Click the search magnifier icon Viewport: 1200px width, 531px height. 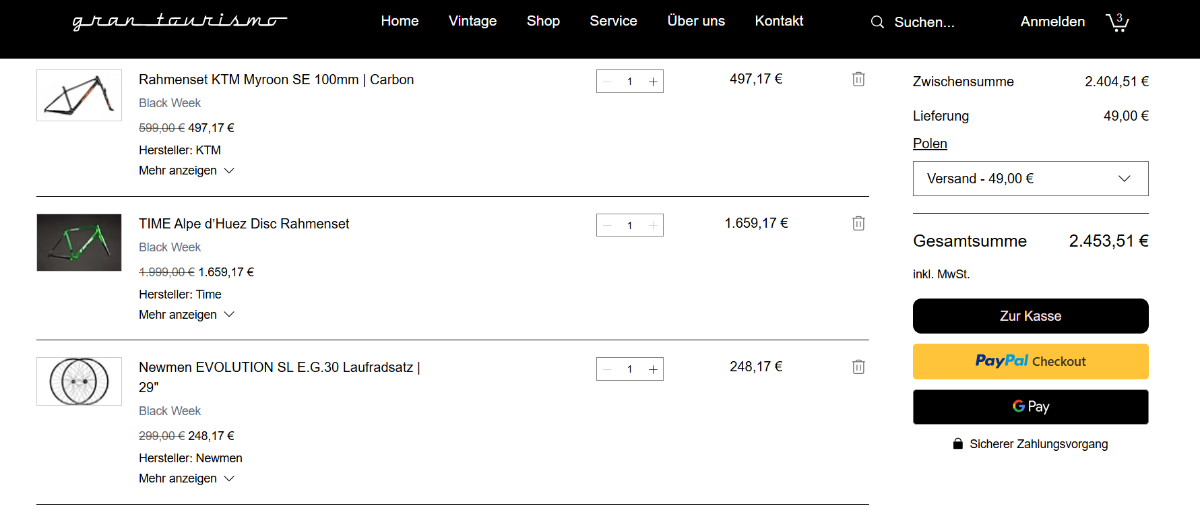click(877, 22)
